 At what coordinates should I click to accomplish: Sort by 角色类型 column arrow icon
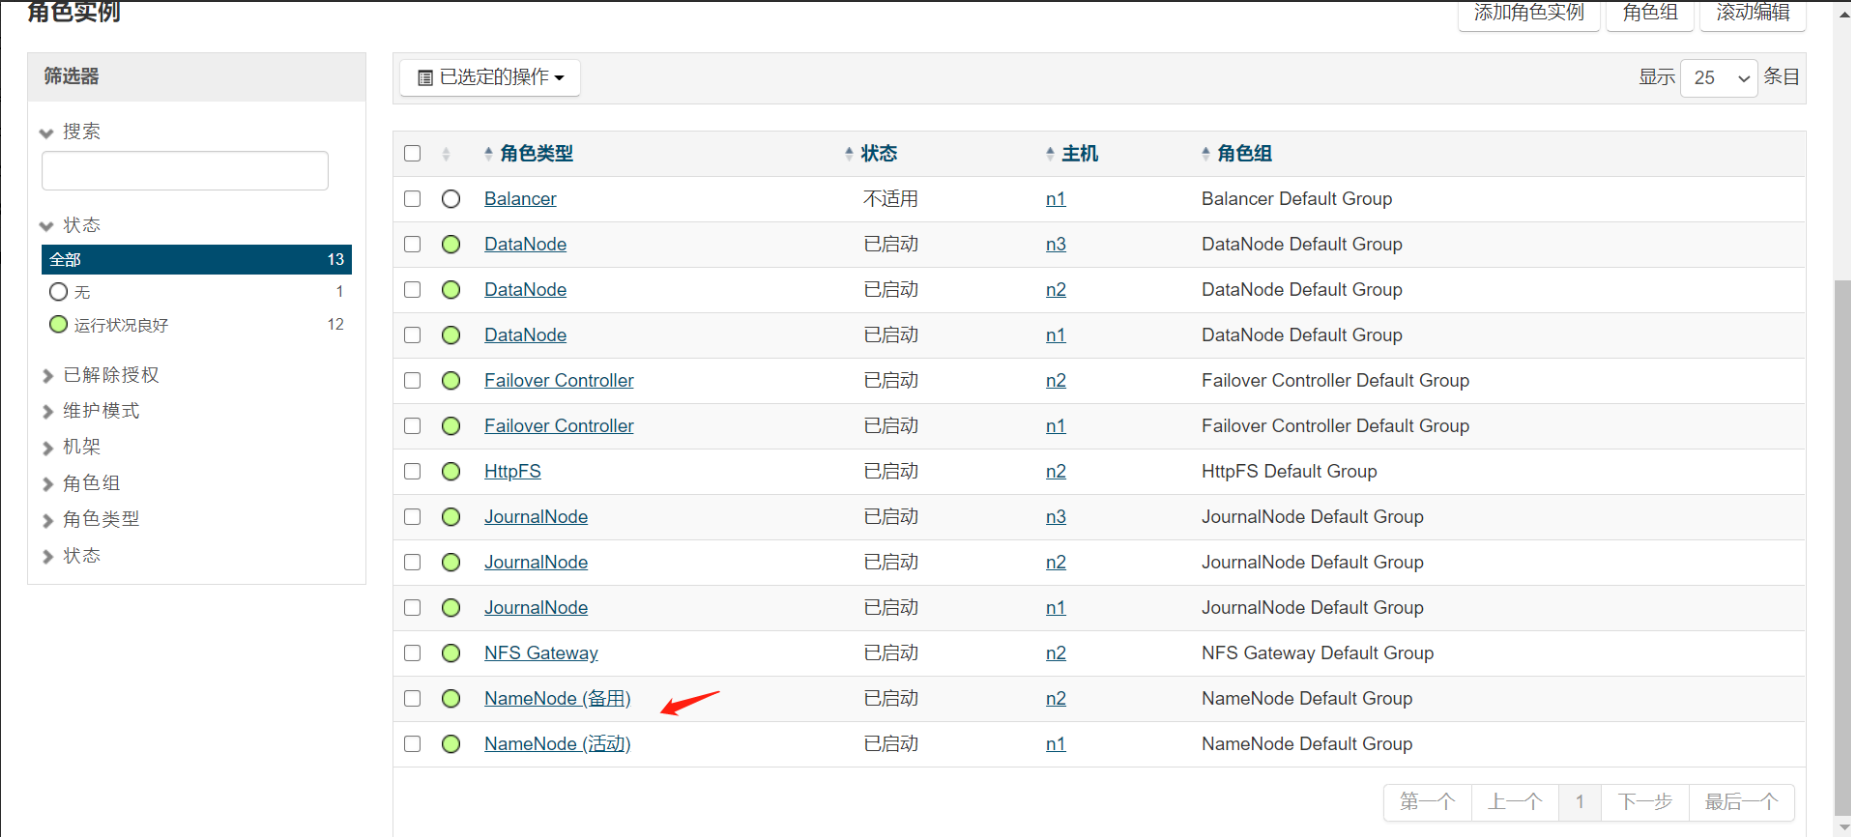[488, 153]
